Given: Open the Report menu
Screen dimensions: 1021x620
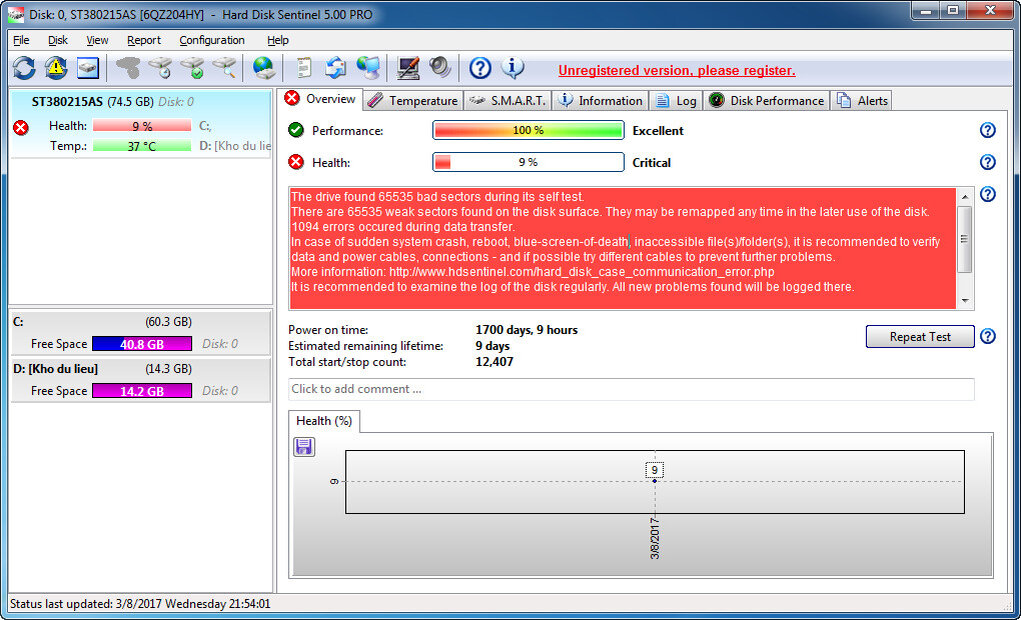Looking at the screenshot, I should point(144,40).
